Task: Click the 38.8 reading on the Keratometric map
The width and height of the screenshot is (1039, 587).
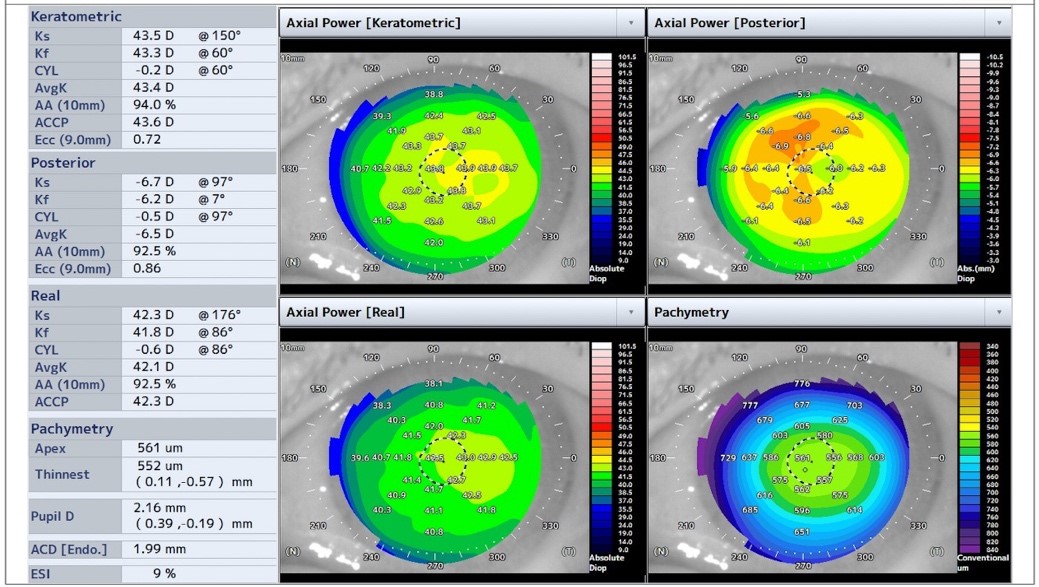Action: (434, 94)
